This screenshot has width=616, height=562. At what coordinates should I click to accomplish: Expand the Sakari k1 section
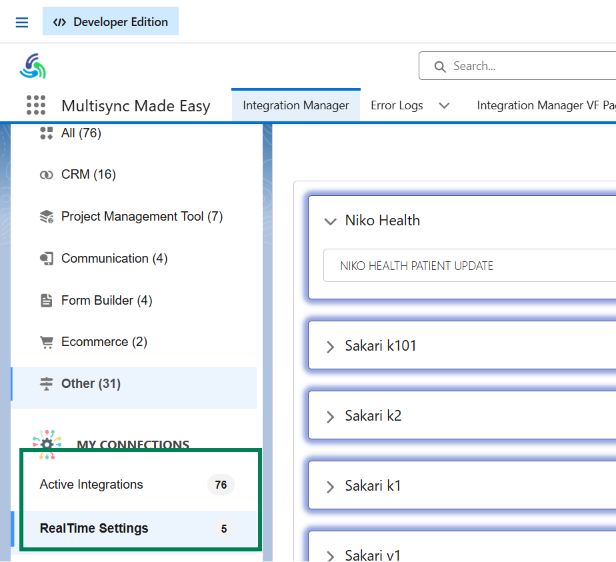(x=330, y=487)
